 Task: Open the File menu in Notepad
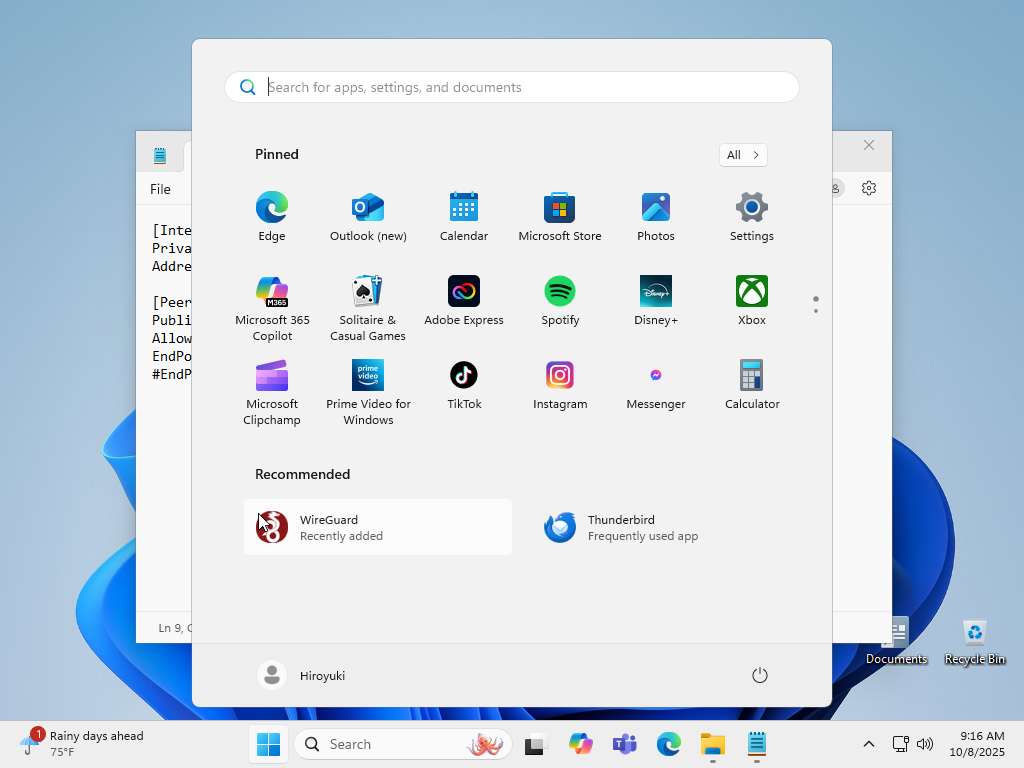coord(160,189)
